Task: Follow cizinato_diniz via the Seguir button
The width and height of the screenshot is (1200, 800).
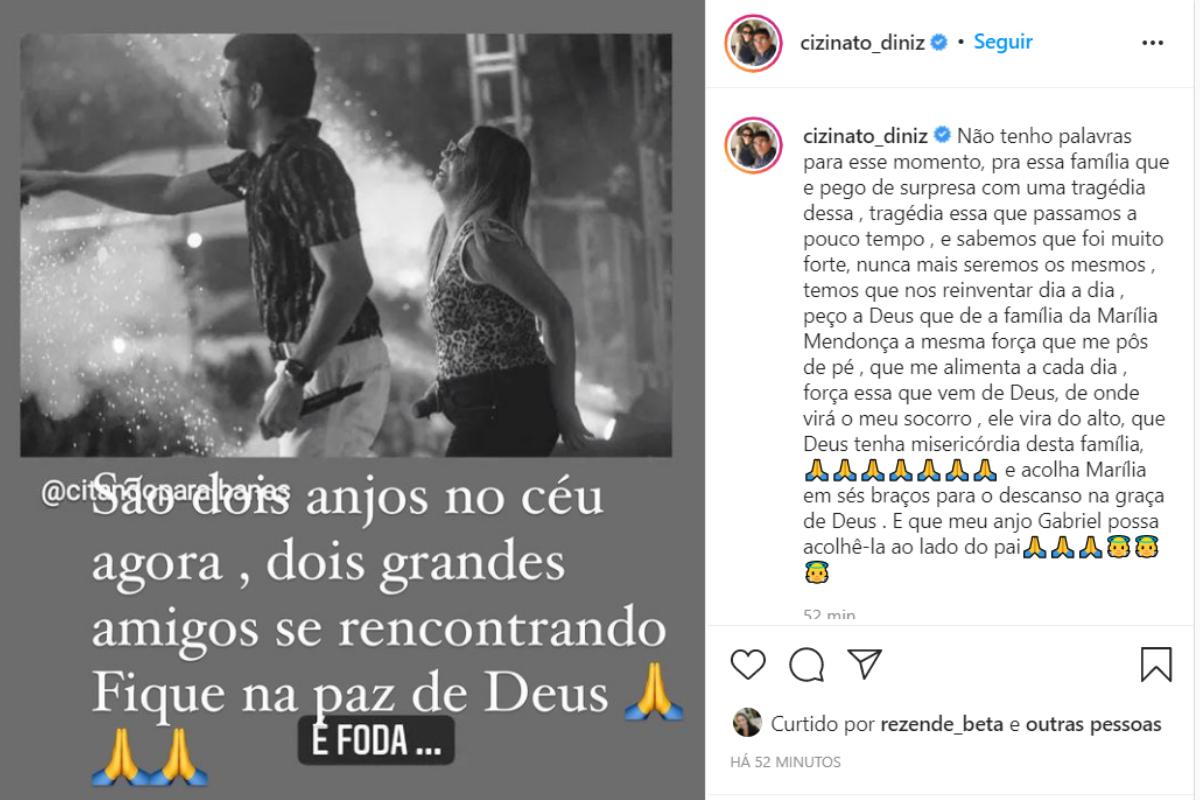Action: pyautogui.click(x=1003, y=42)
